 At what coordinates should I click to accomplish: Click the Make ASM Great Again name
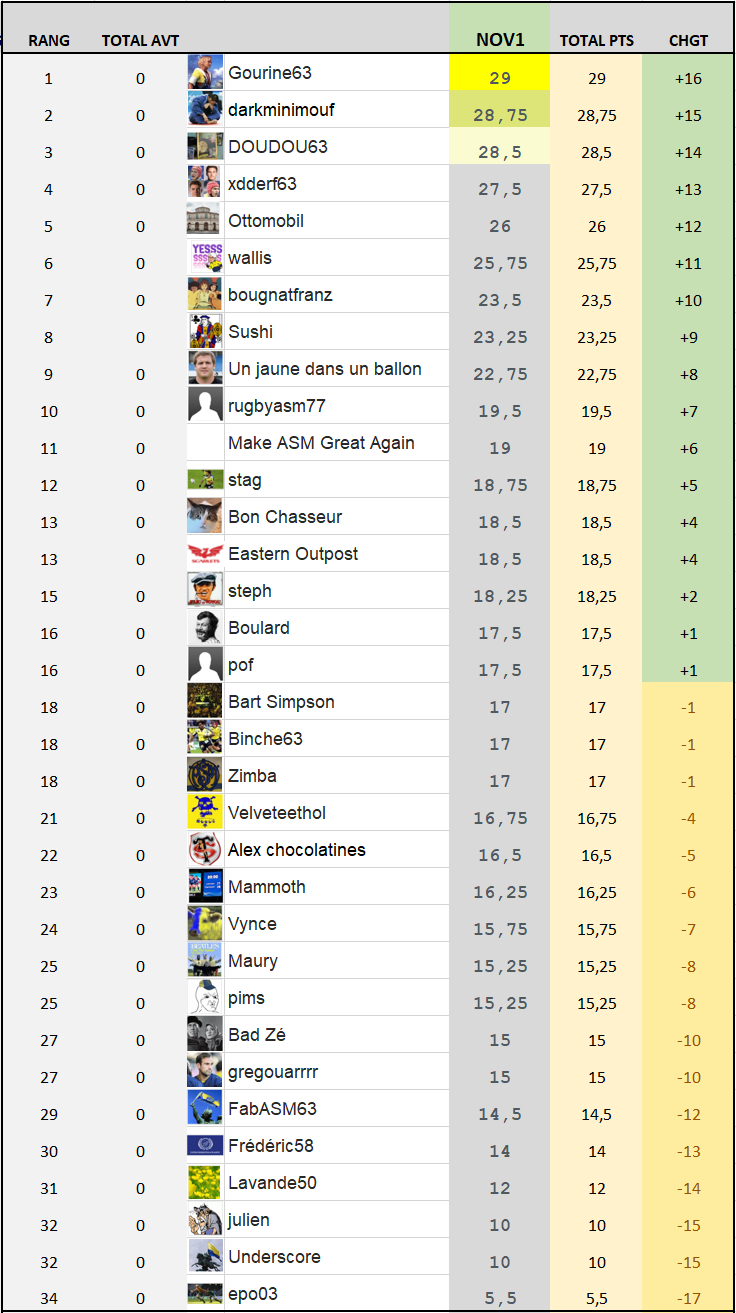point(321,443)
